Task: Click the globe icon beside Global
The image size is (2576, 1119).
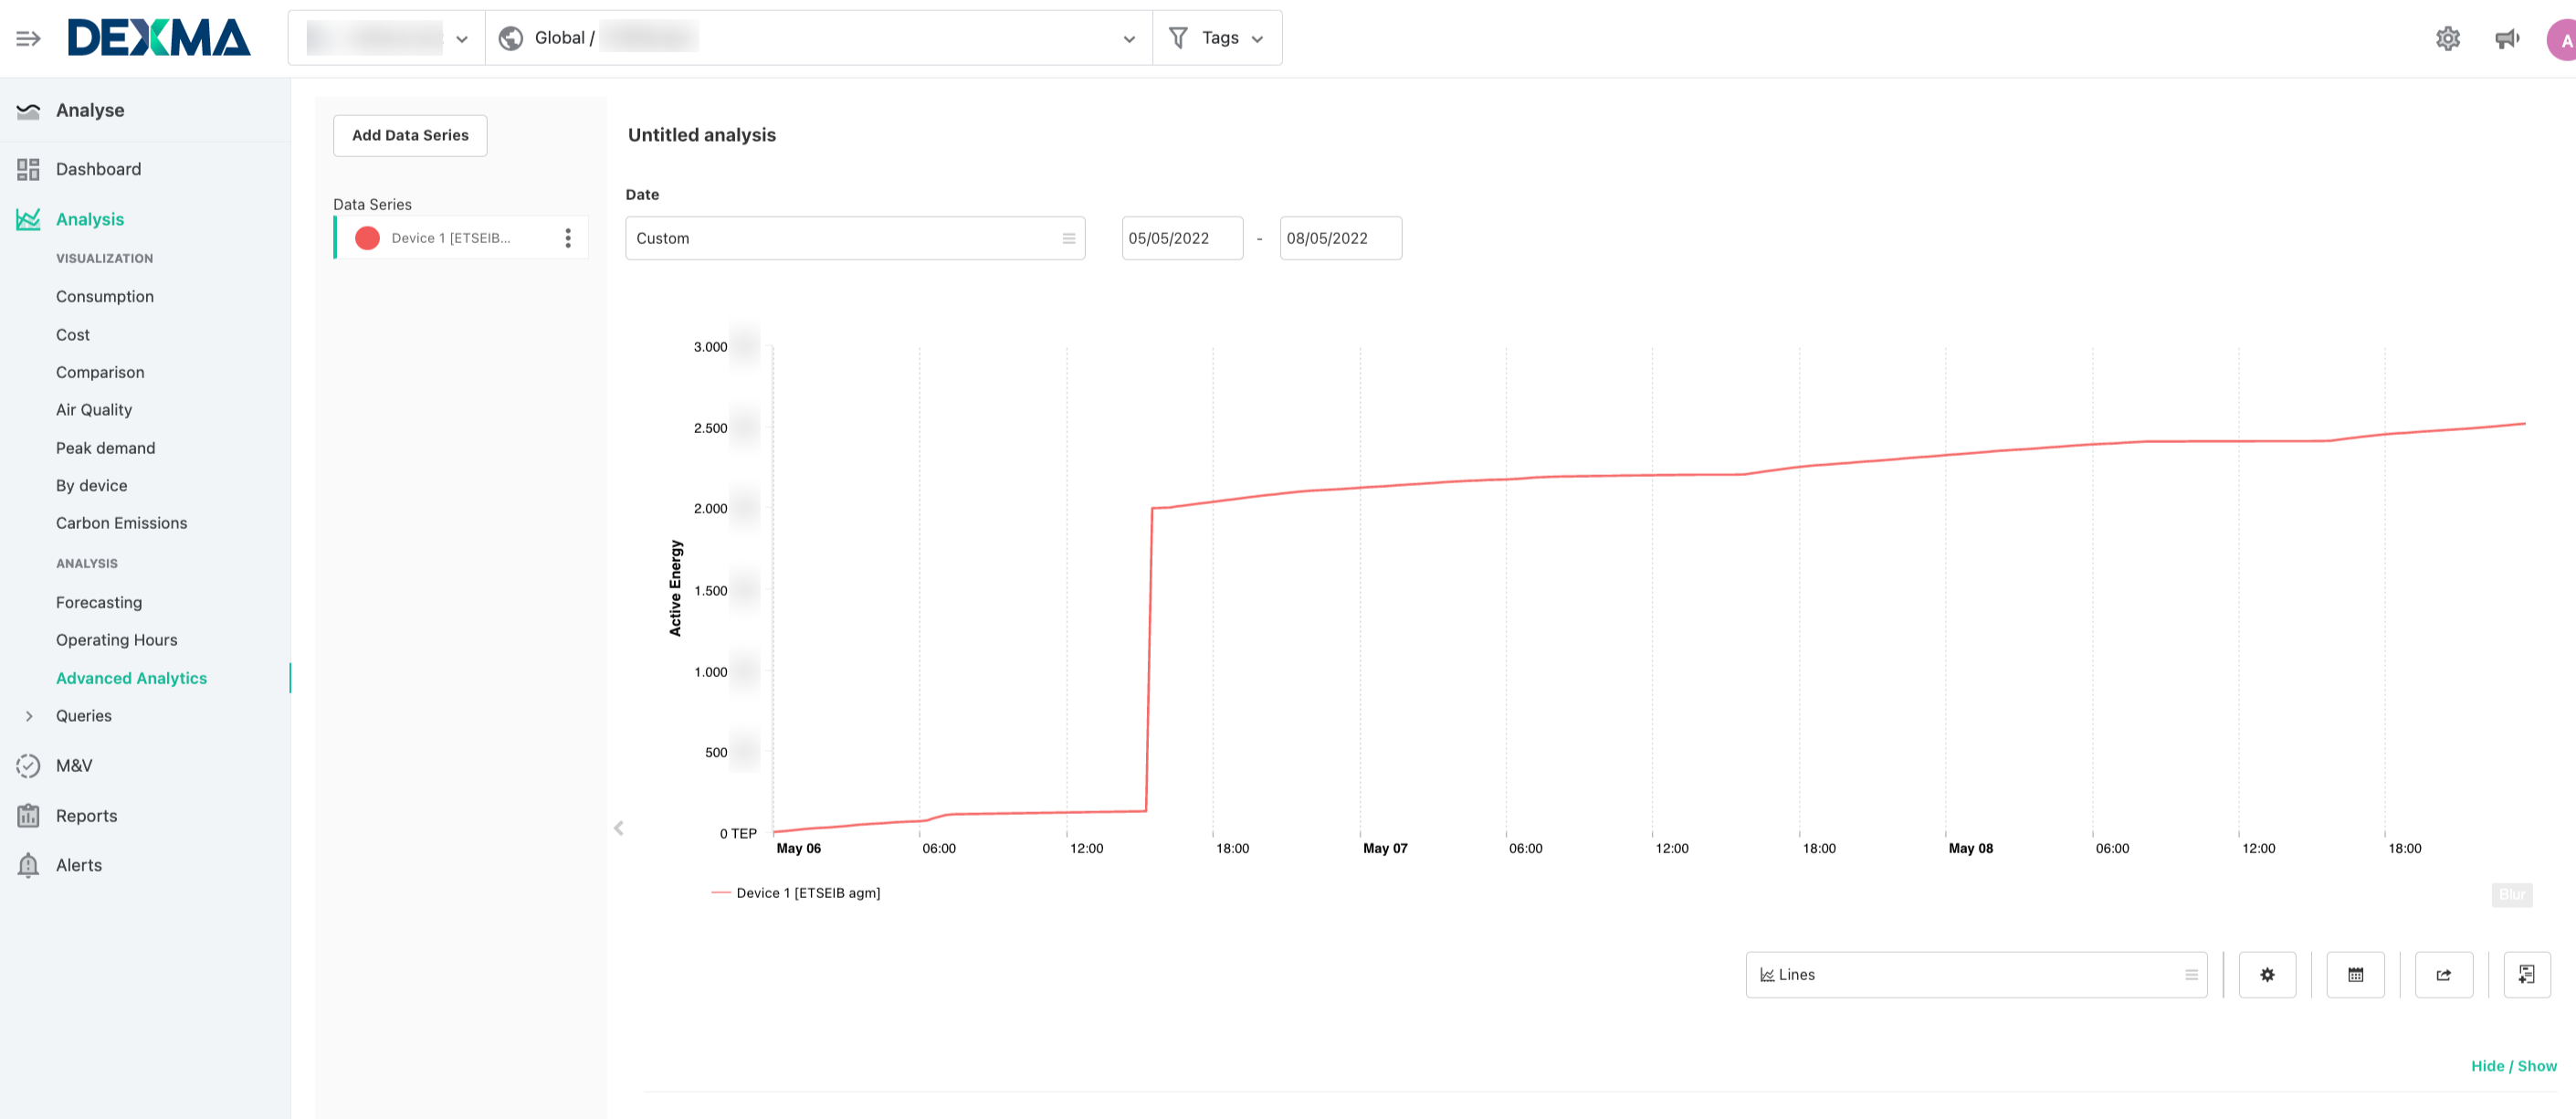Action: click(511, 38)
